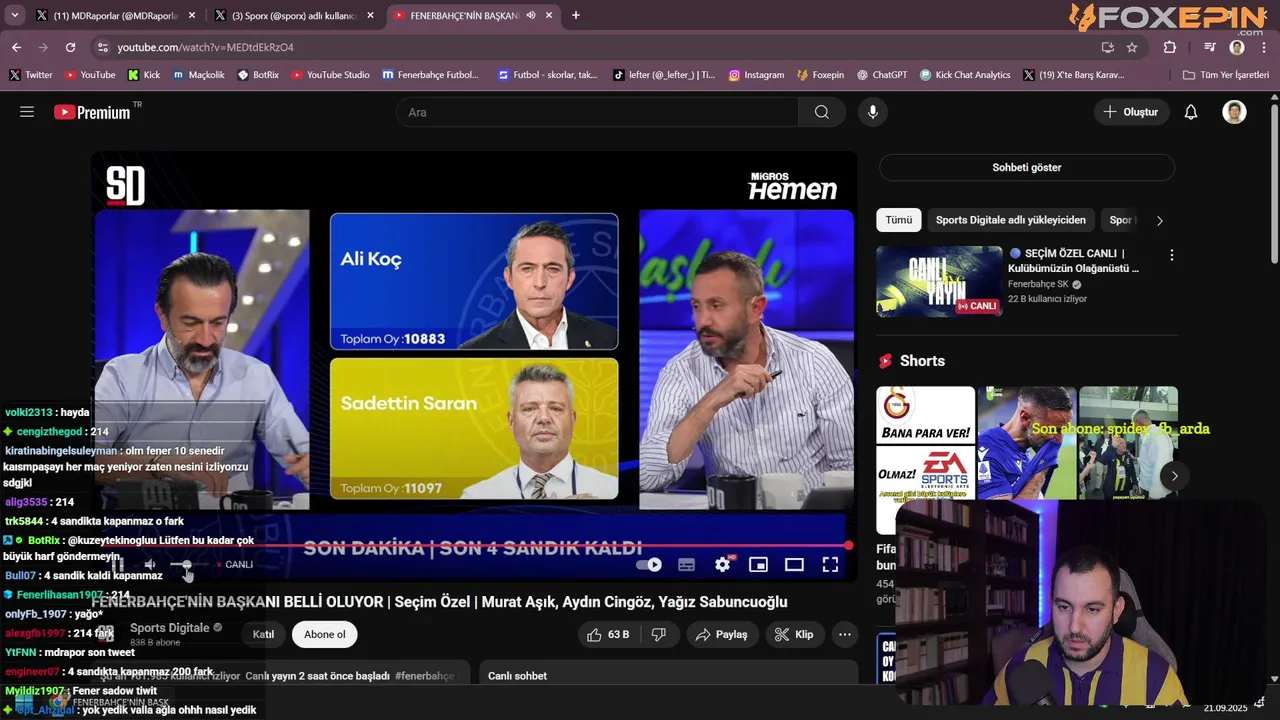
Task: Open Sports Digitale channel link
Action: (x=170, y=627)
